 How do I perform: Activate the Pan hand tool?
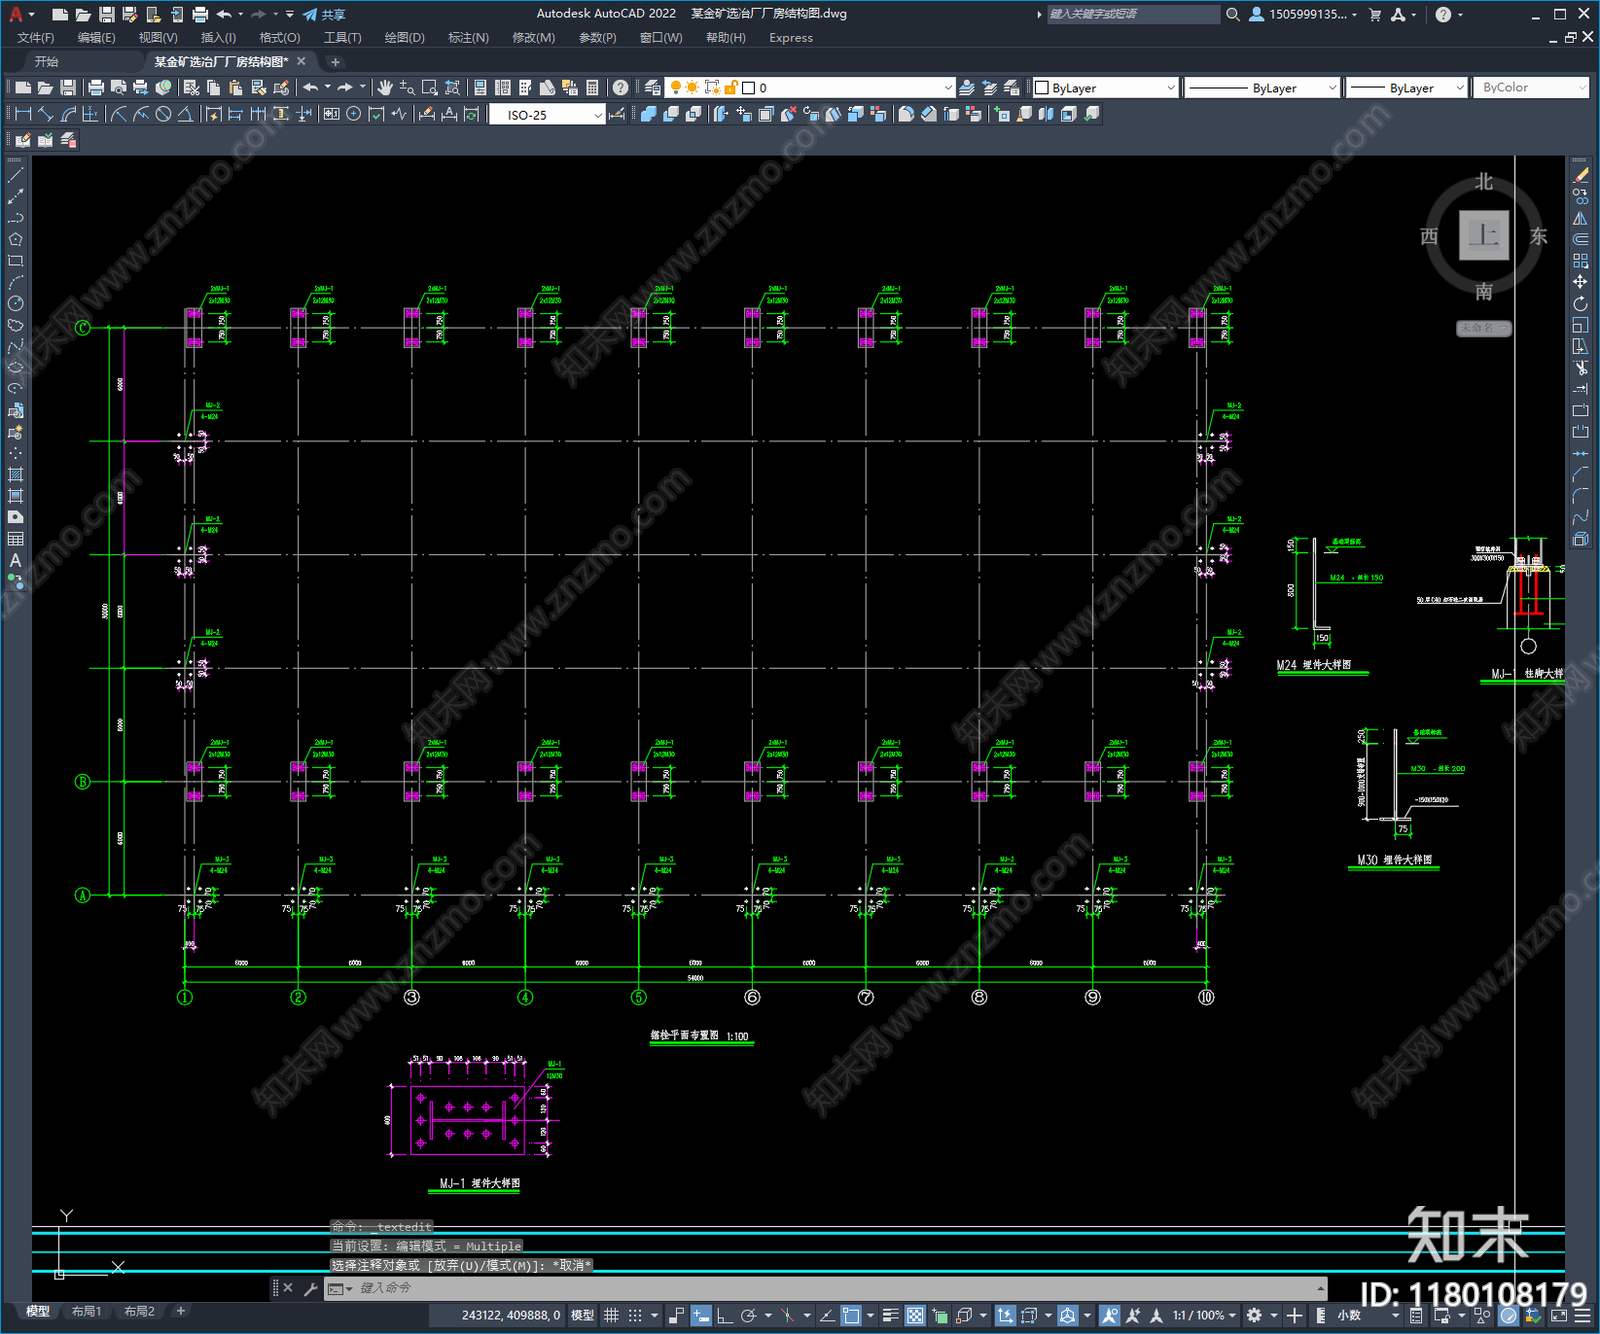click(x=384, y=88)
